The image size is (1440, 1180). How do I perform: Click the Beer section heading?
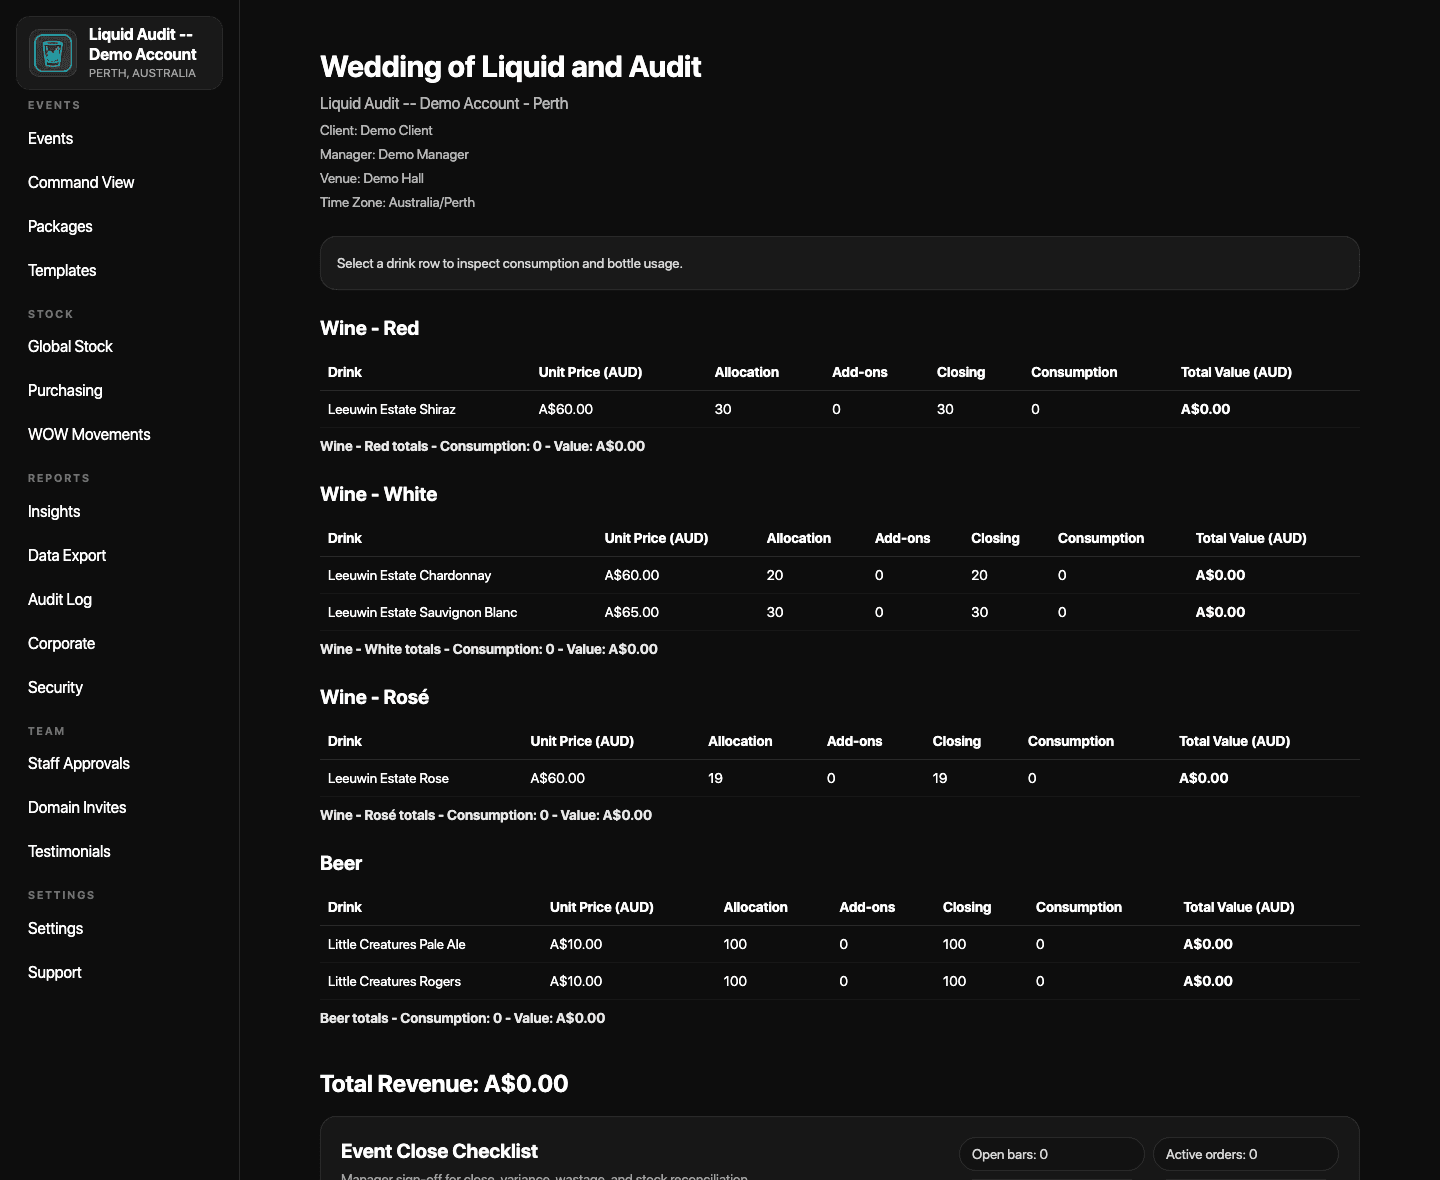click(341, 863)
